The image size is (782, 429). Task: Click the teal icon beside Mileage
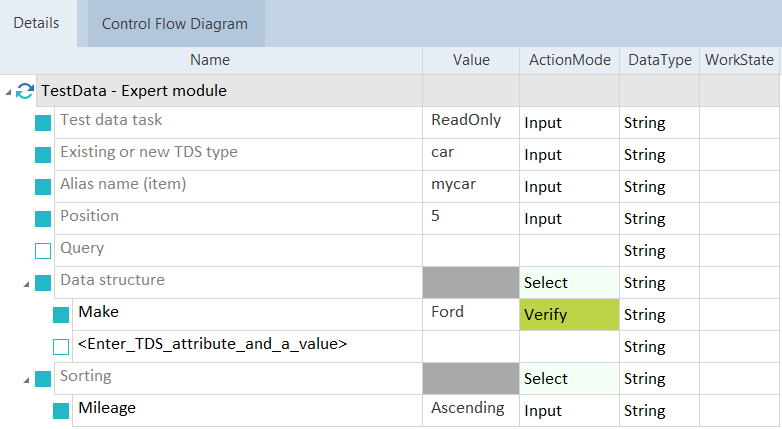coord(61,410)
